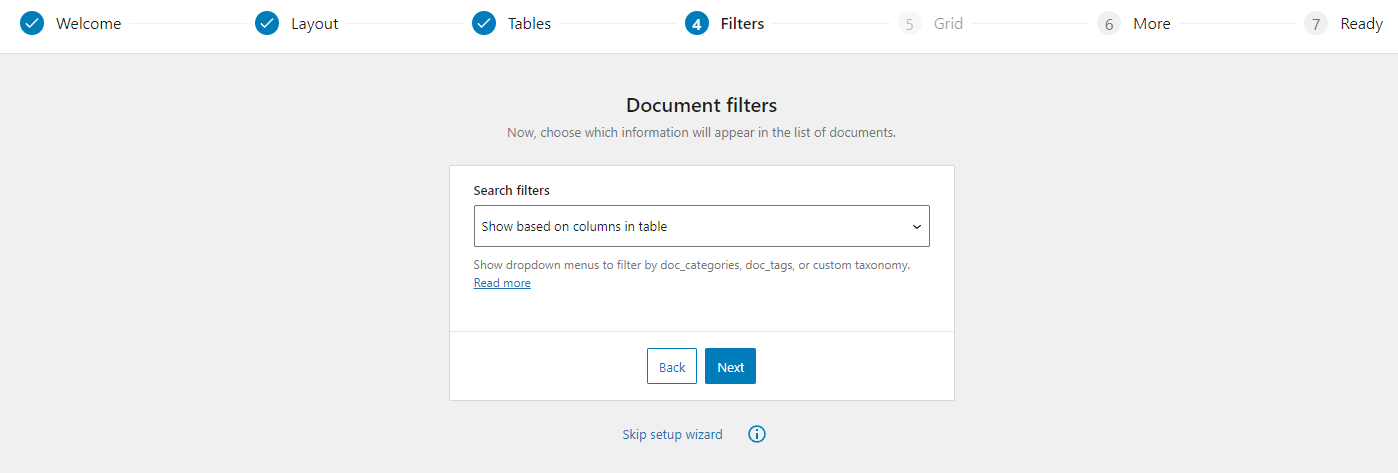Switch to the Tables step label
1398x473 pixels.
pos(529,23)
